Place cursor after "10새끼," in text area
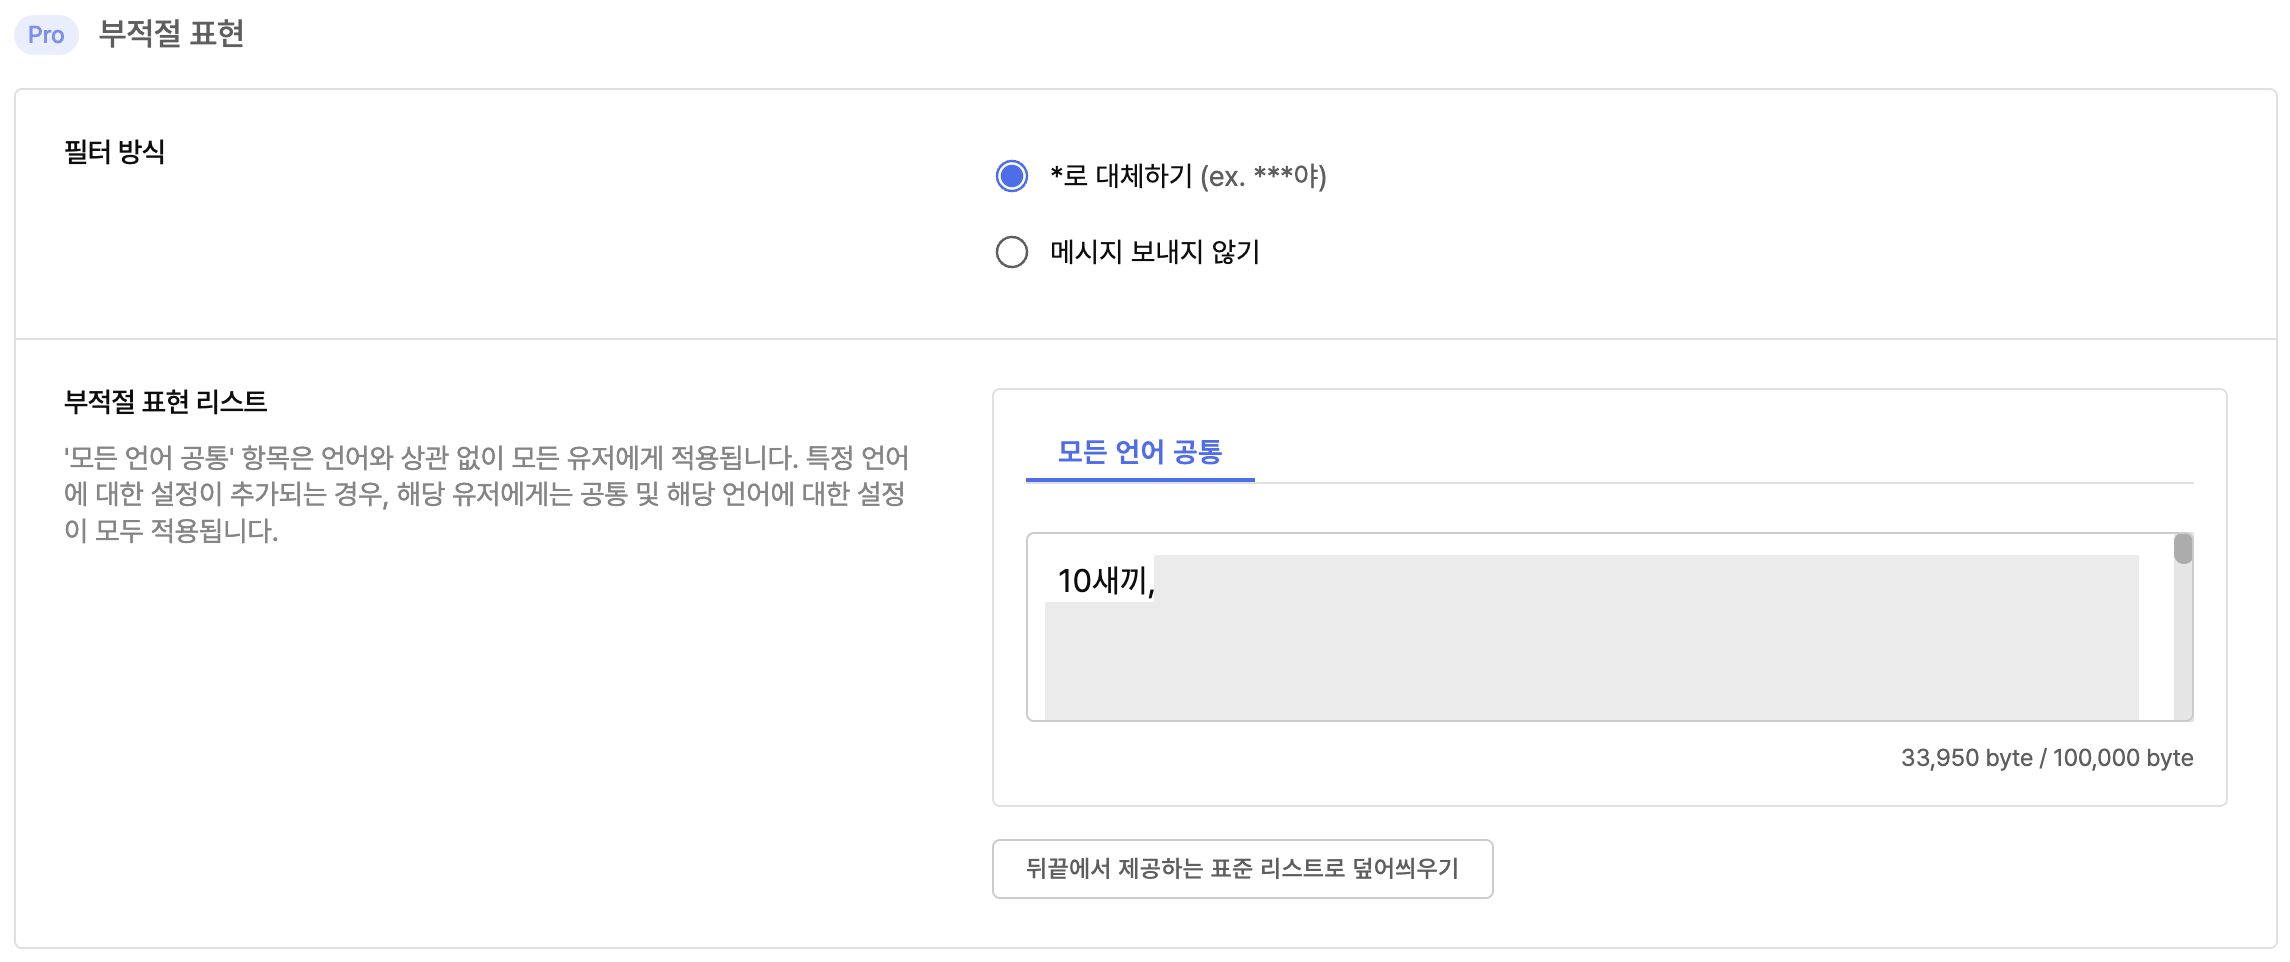Image resolution: width=2290 pixels, height=962 pixels. coord(1157,581)
